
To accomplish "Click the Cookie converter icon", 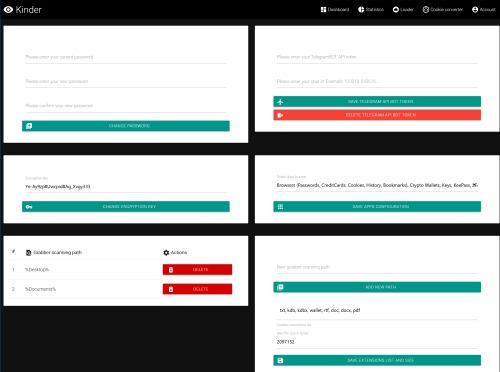I will 426,10.
